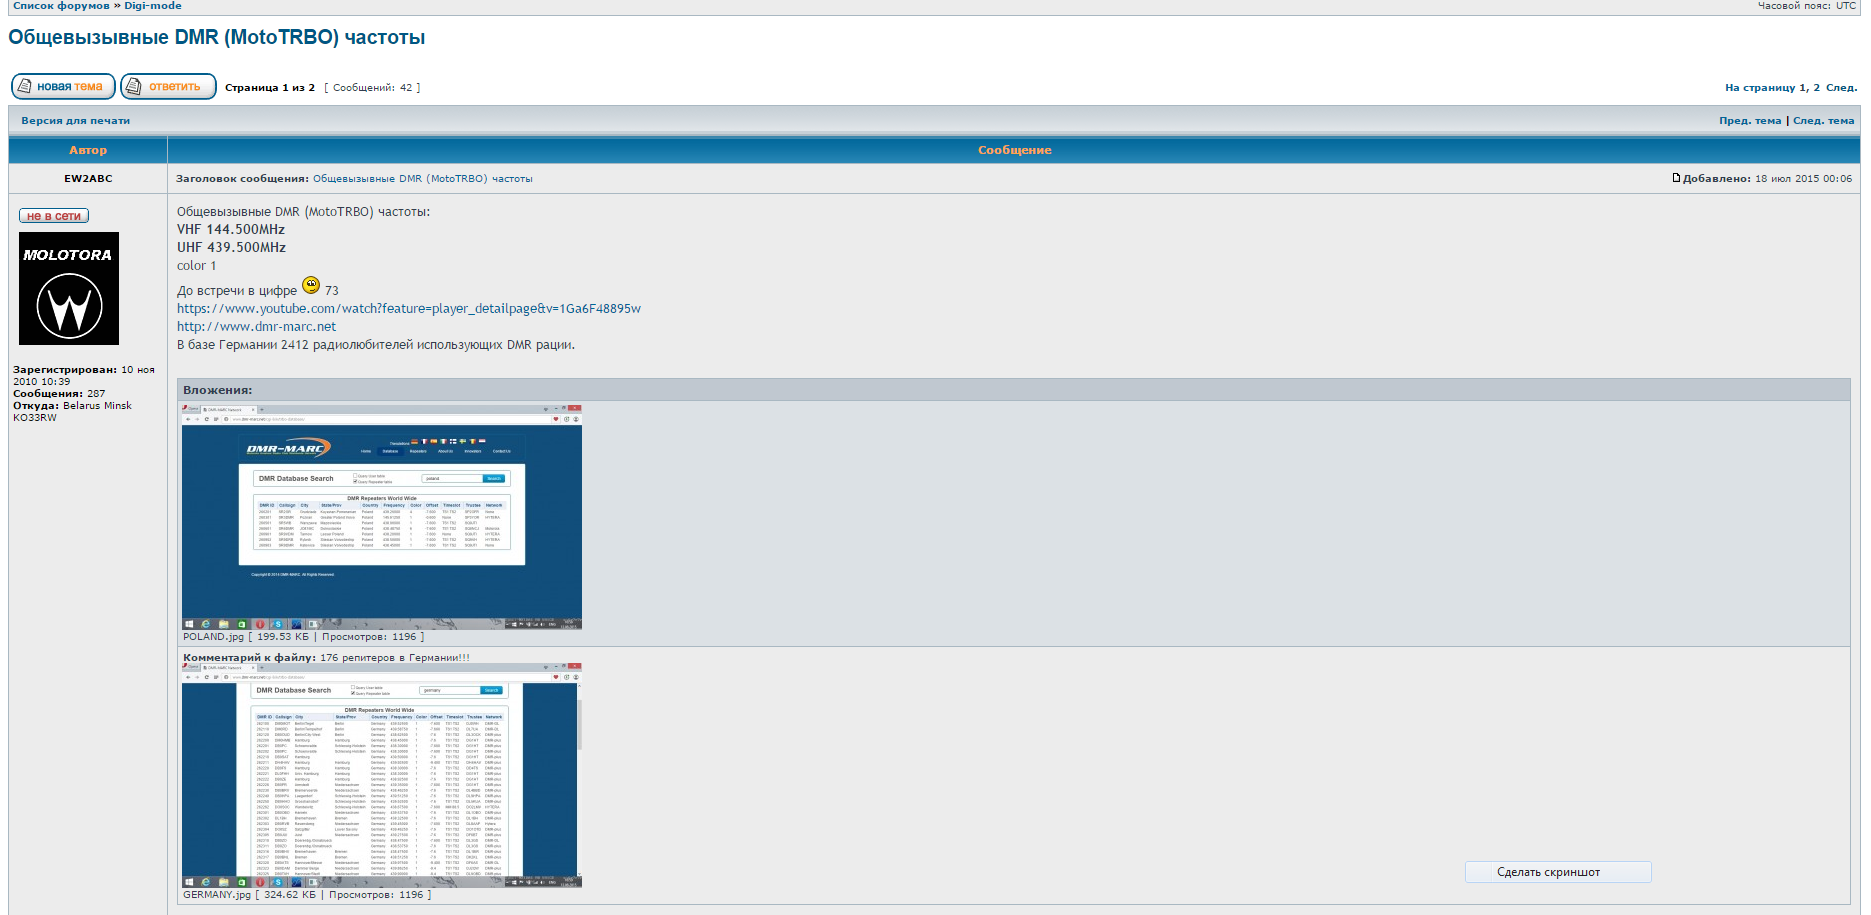Open the topic title heading link
The image size is (1871, 915).
coord(216,38)
